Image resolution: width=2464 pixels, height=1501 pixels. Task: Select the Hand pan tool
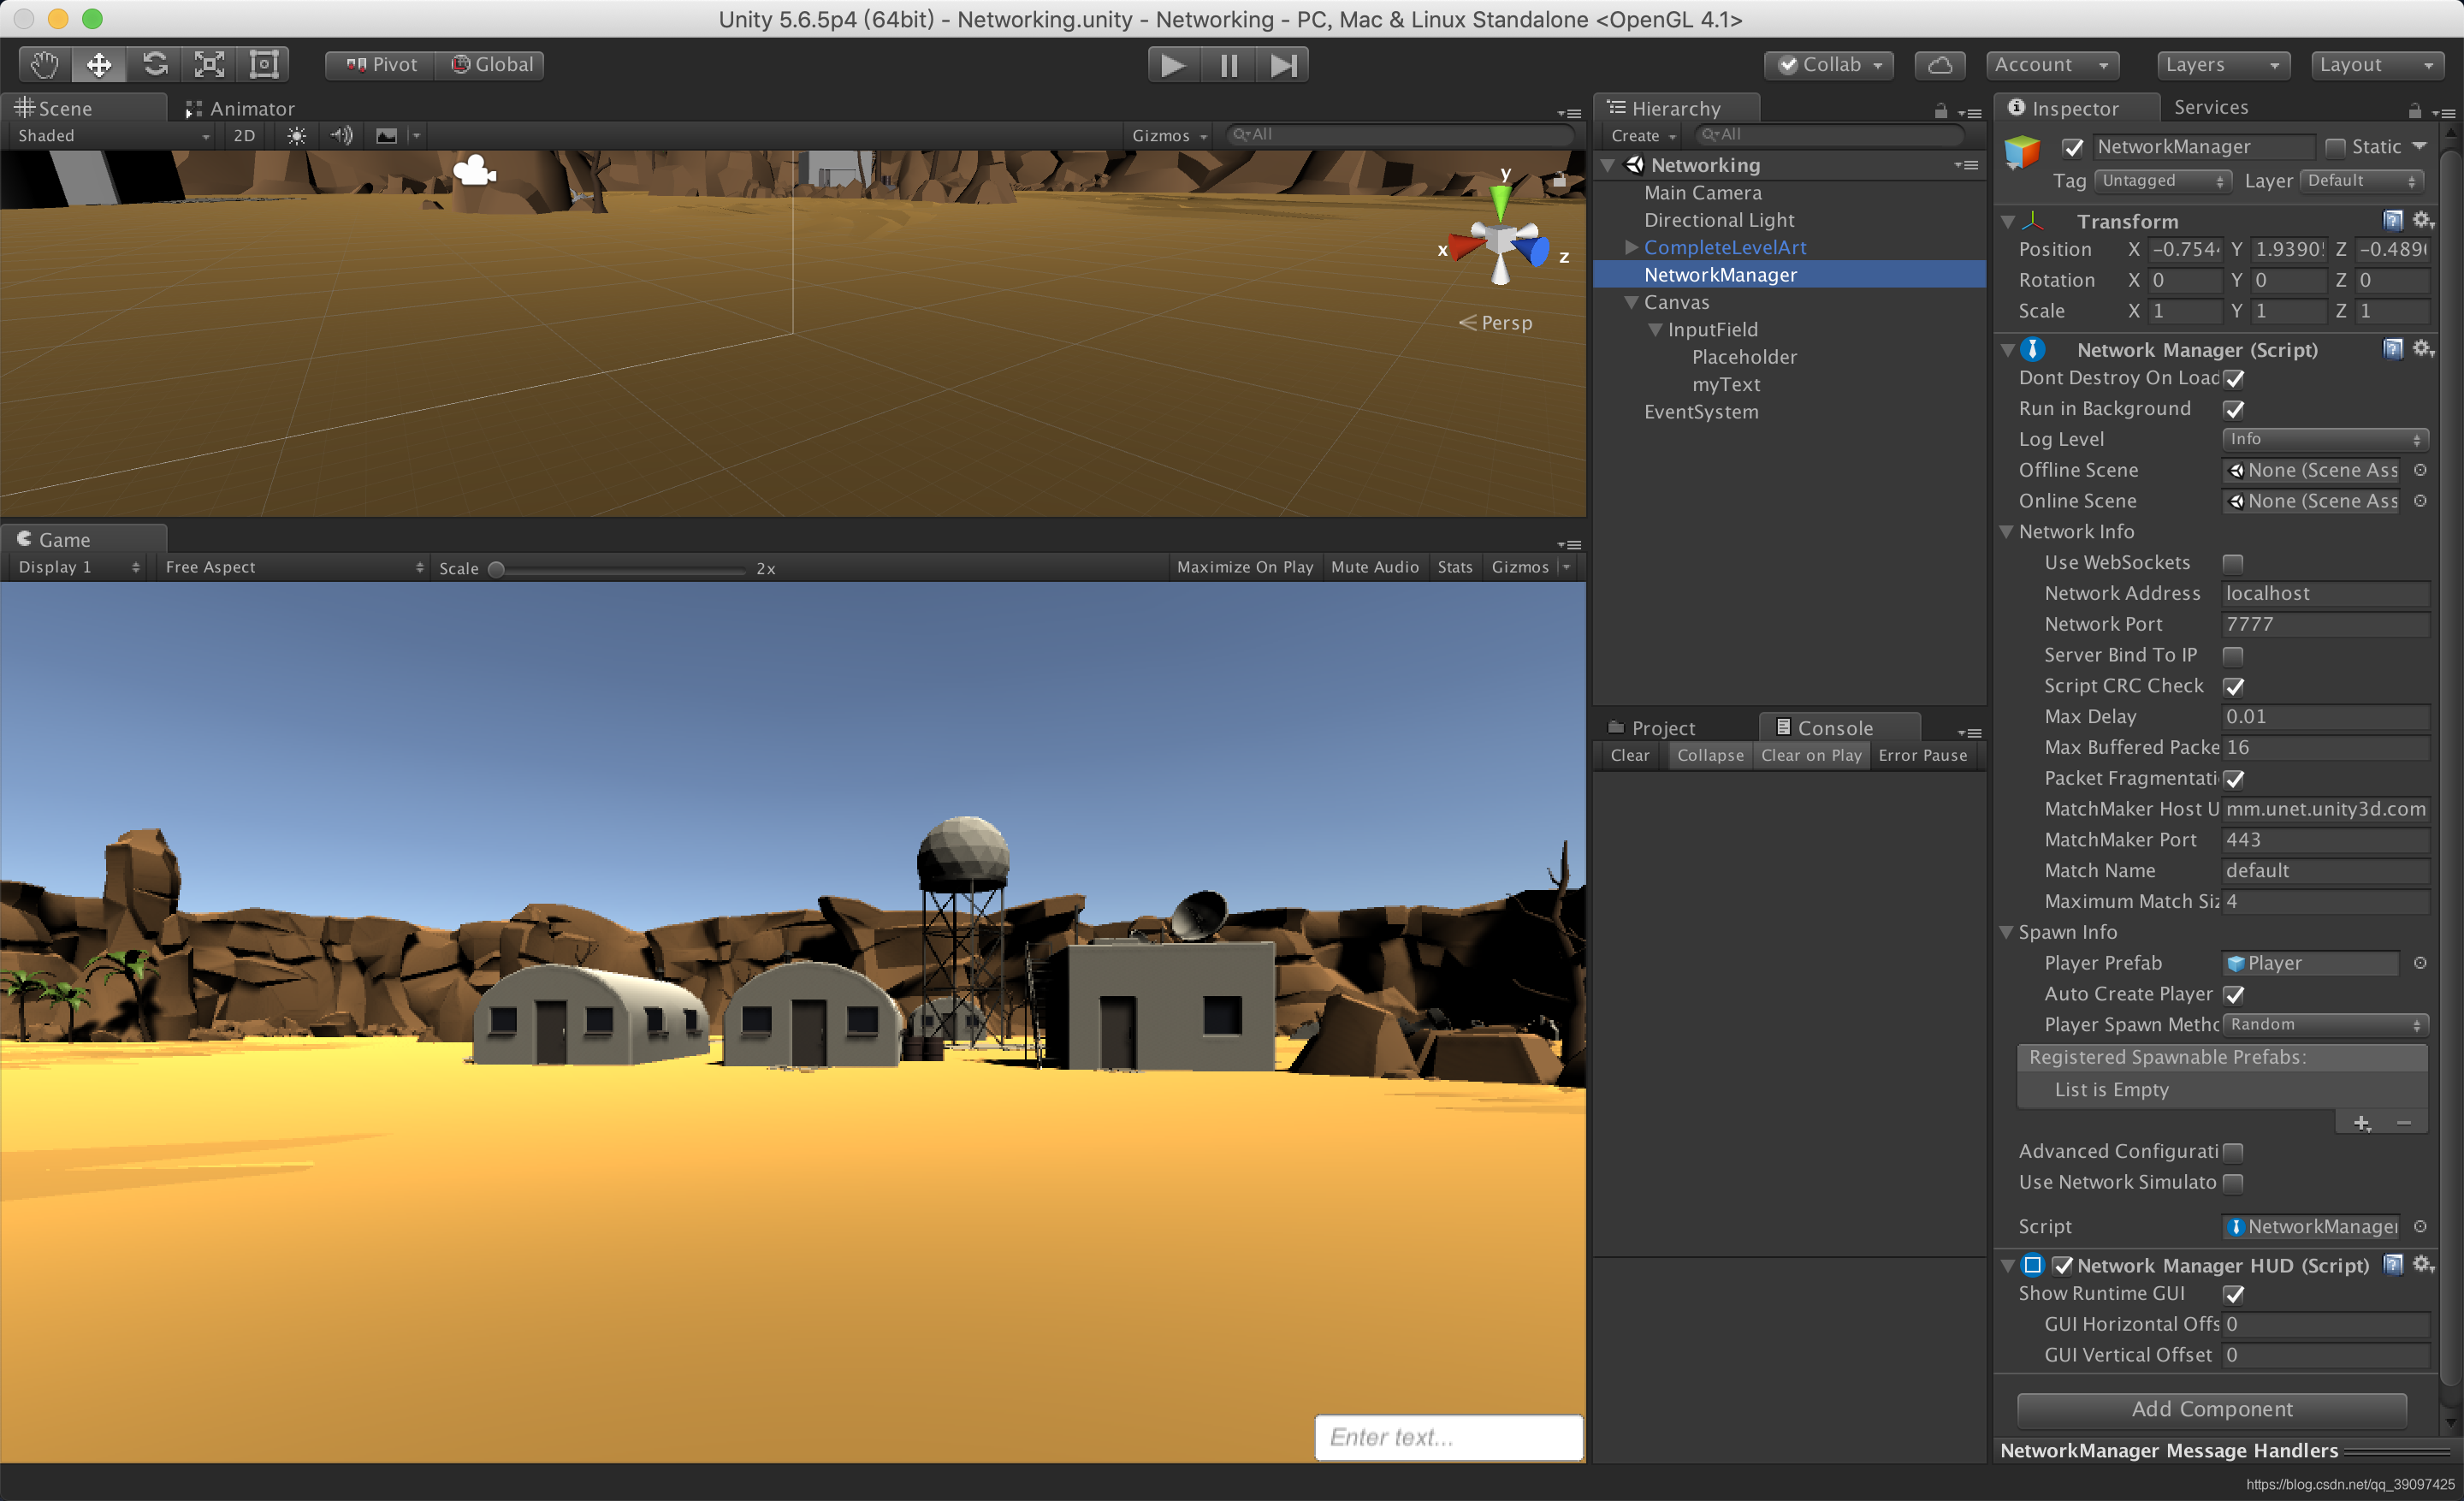coord(42,64)
